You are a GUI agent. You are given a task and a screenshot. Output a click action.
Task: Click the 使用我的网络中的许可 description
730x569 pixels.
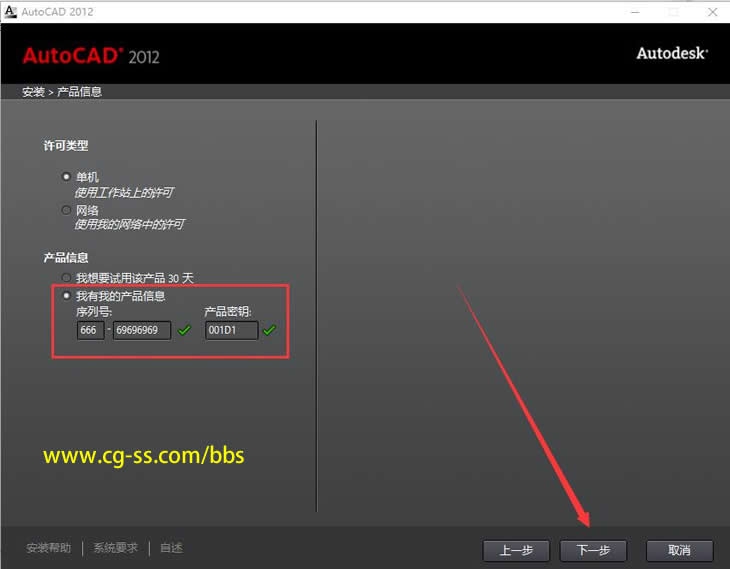(x=129, y=225)
